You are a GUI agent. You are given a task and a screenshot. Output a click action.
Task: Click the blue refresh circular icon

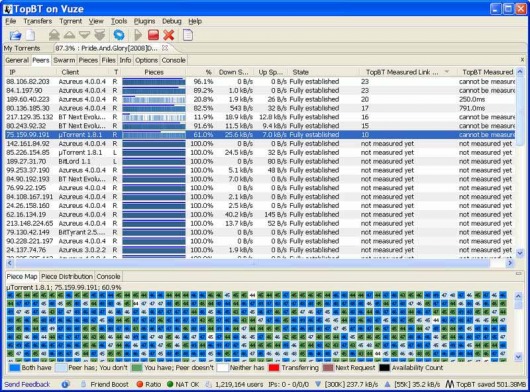[x=119, y=35]
